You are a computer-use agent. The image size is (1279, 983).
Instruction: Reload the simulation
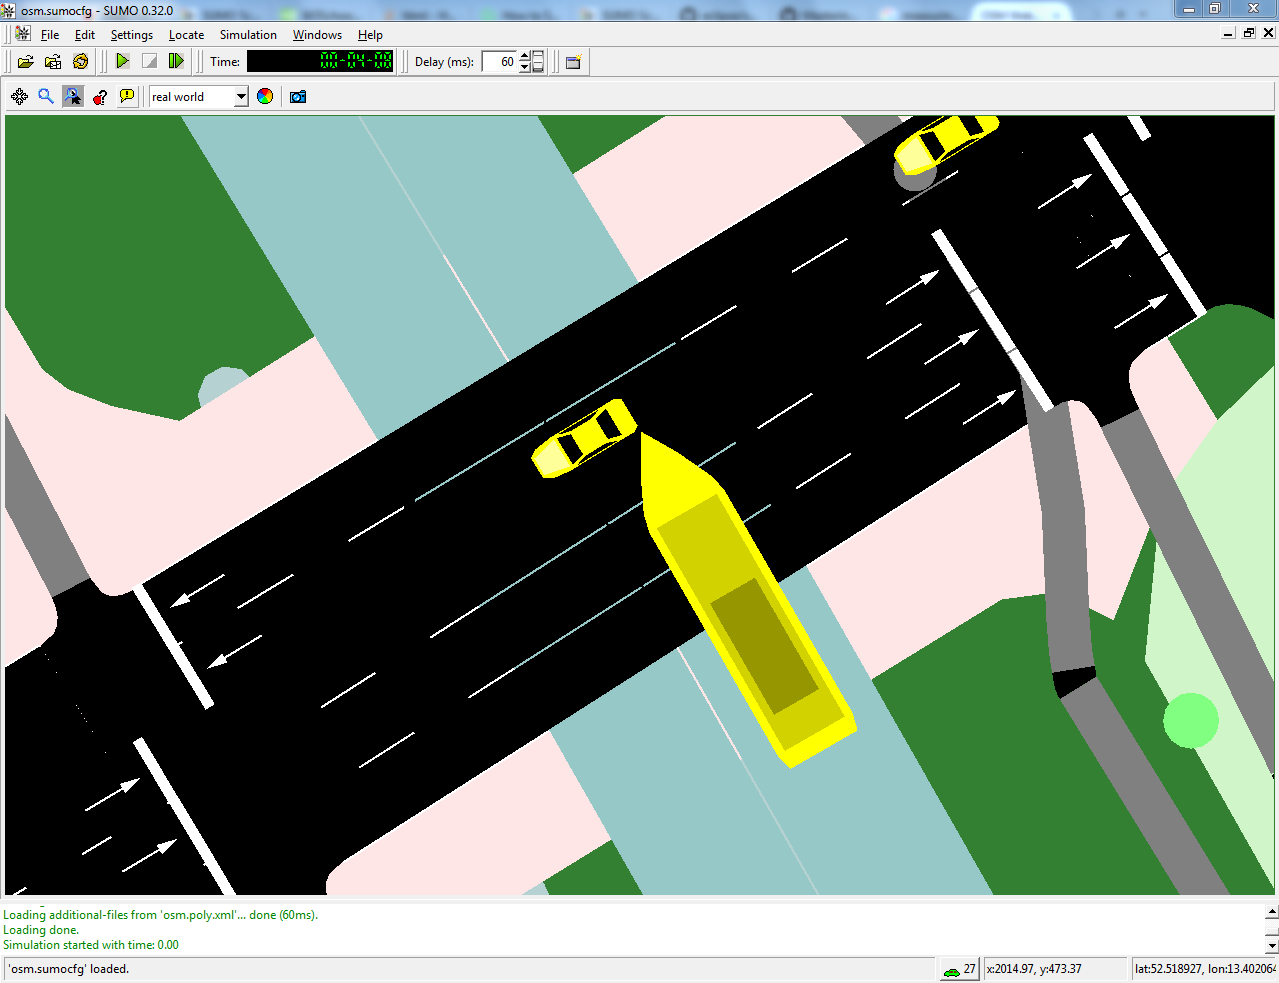(x=81, y=62)
